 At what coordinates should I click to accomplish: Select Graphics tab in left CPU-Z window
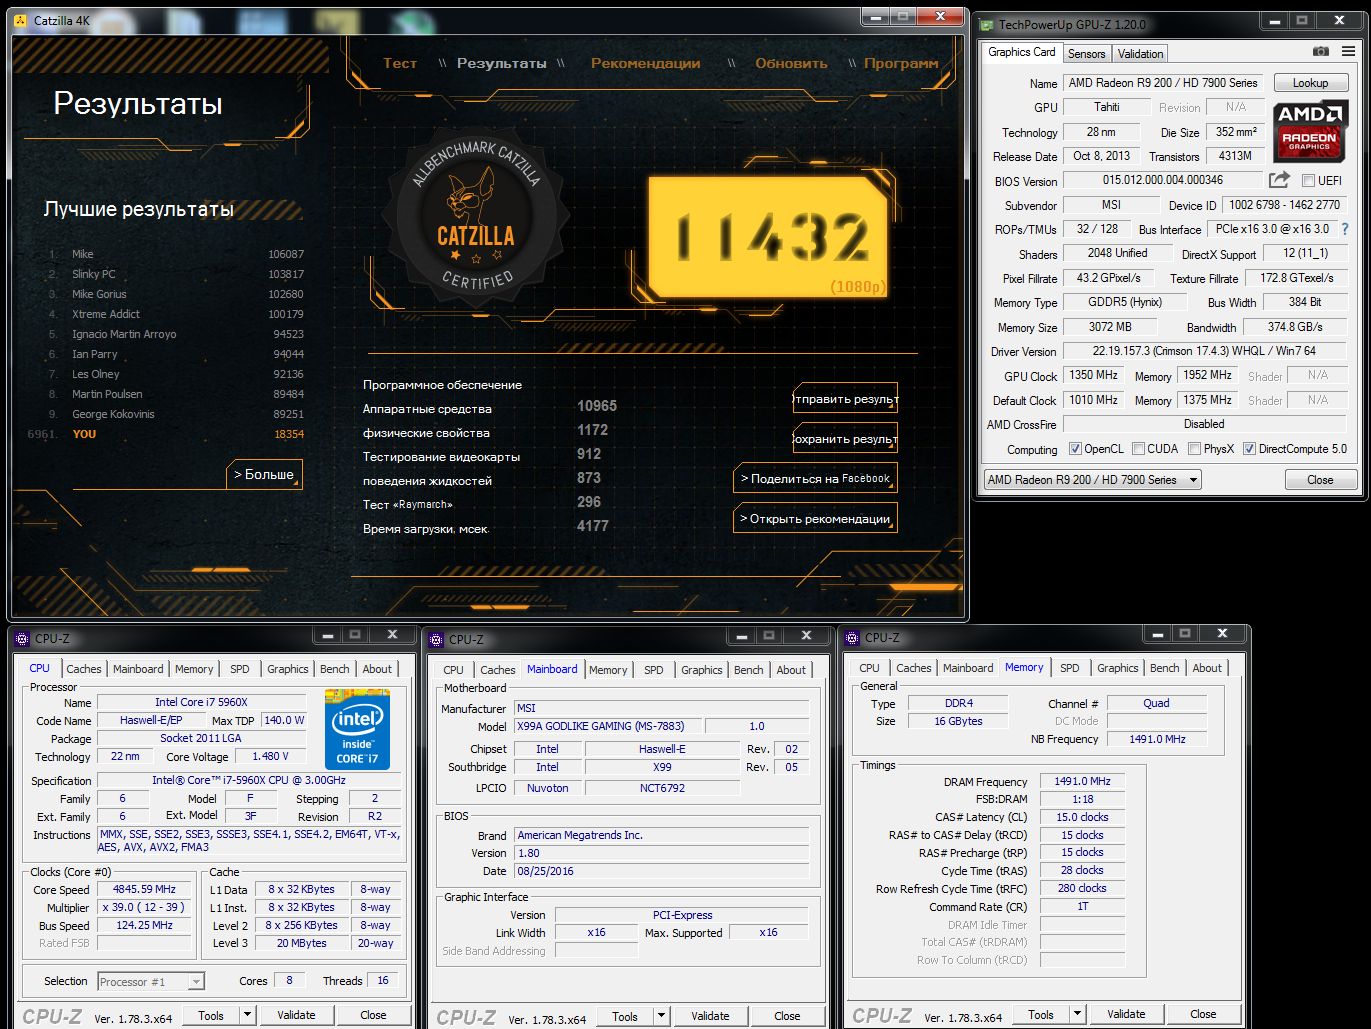(288, 669)
